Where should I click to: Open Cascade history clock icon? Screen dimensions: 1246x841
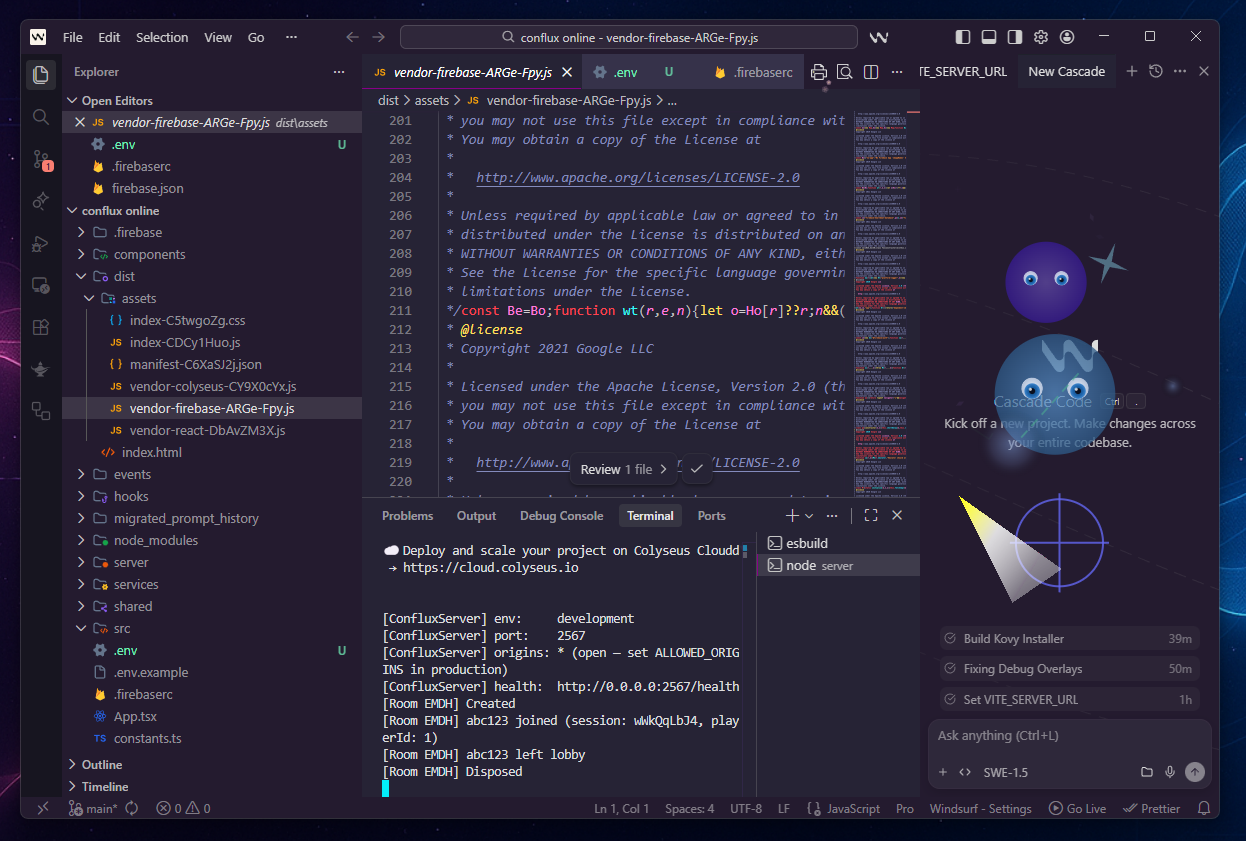coord(1156,72)
